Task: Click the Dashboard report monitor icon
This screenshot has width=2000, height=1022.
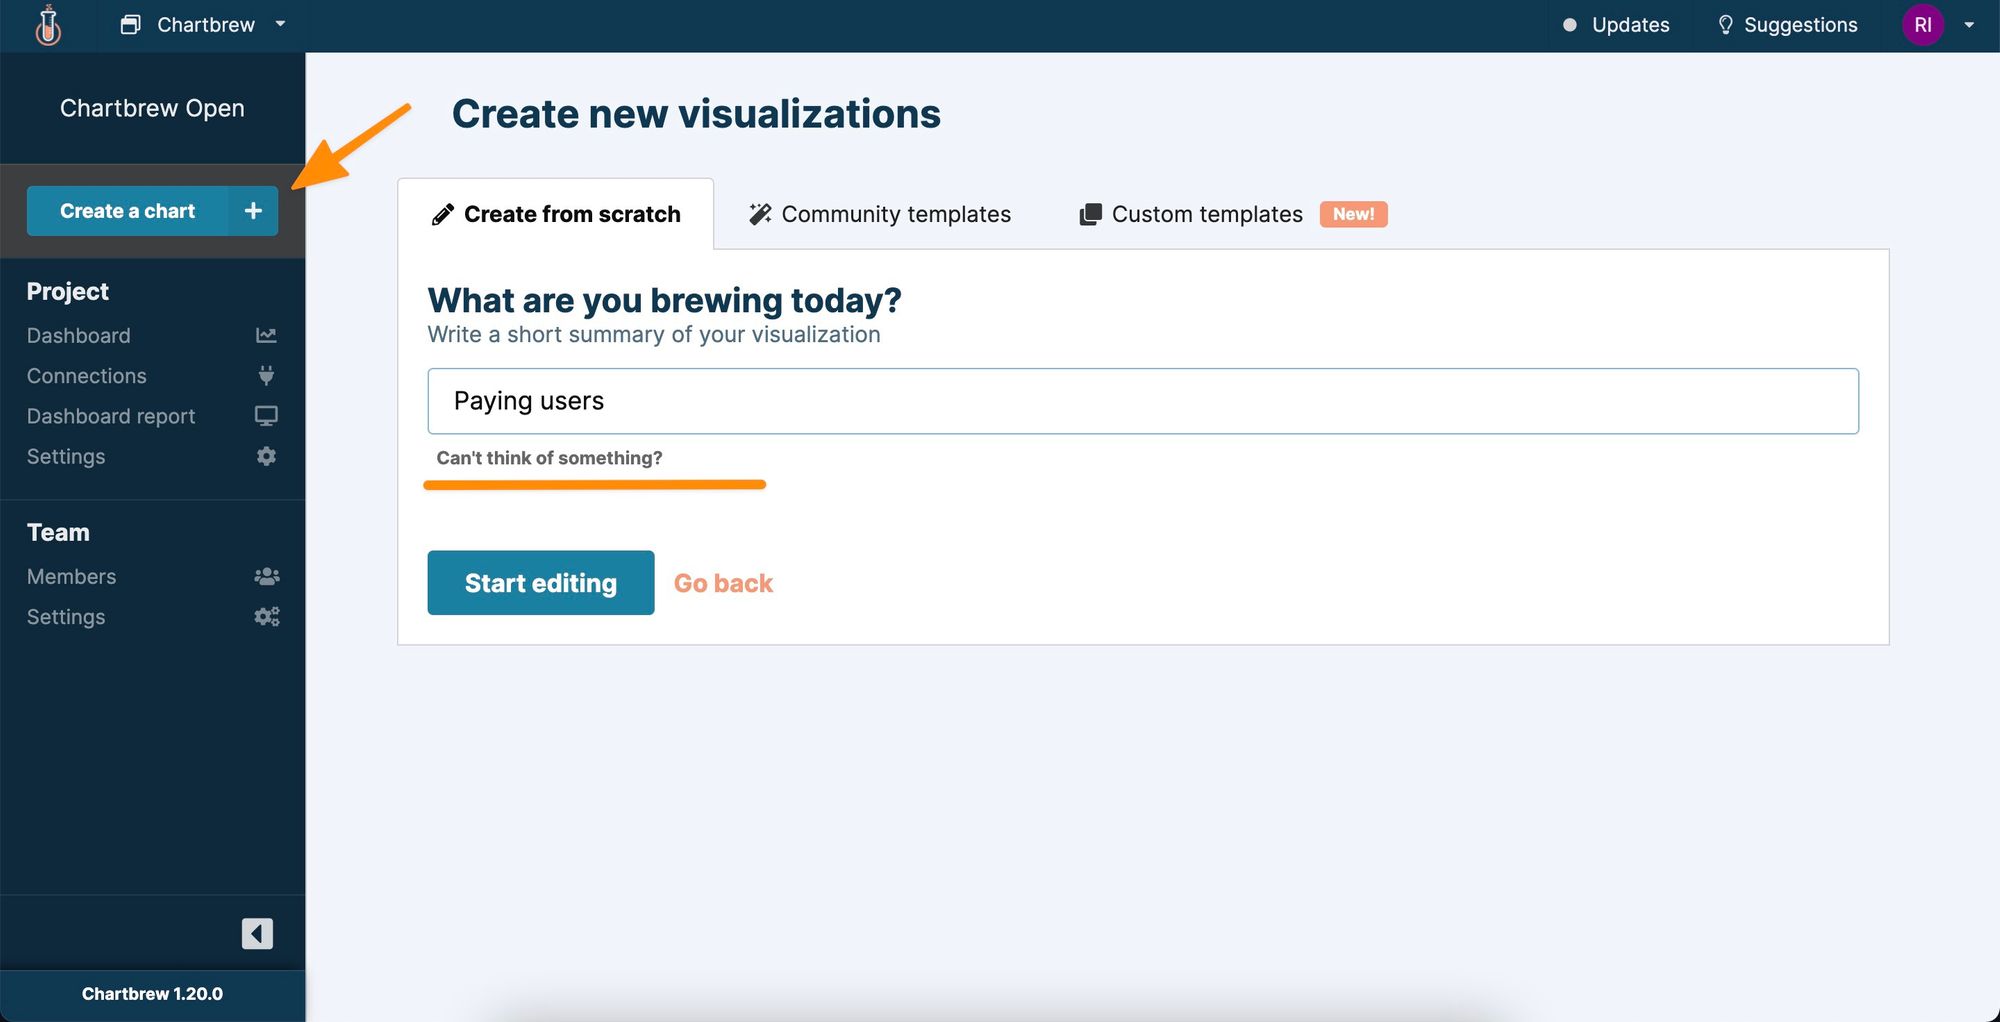Action: point(266,416)
